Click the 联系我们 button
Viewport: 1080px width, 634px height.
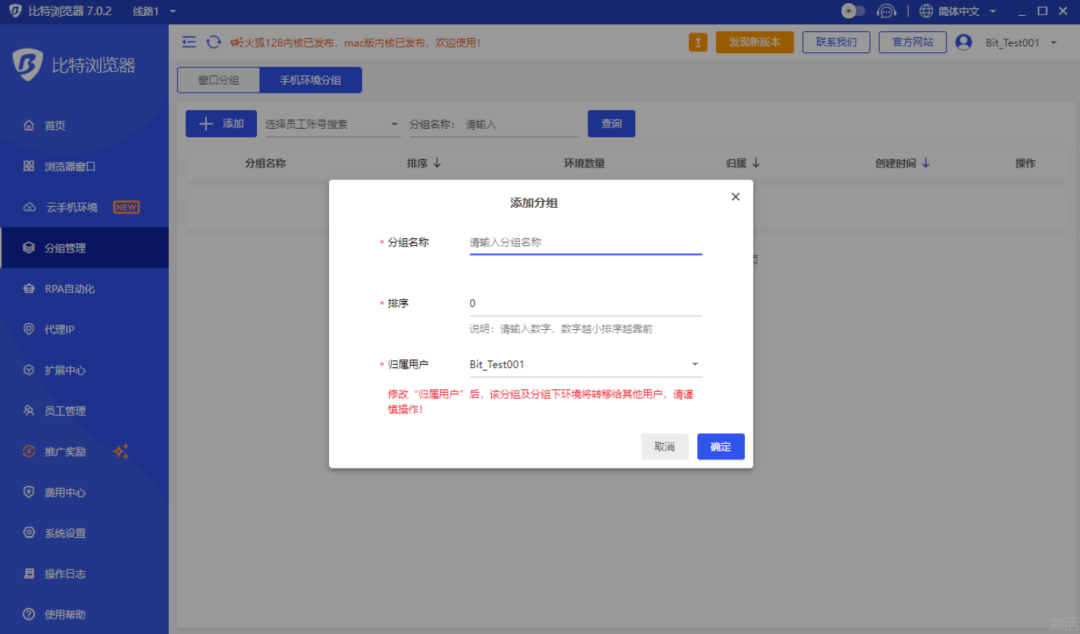[x=836, y=43]
